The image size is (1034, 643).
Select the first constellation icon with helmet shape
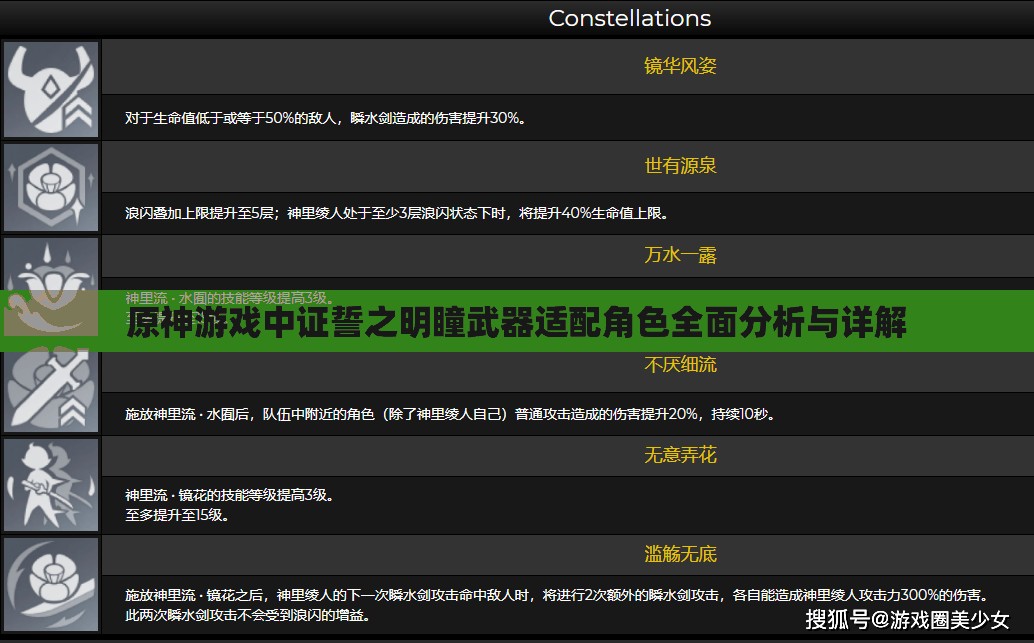(51, 88)
